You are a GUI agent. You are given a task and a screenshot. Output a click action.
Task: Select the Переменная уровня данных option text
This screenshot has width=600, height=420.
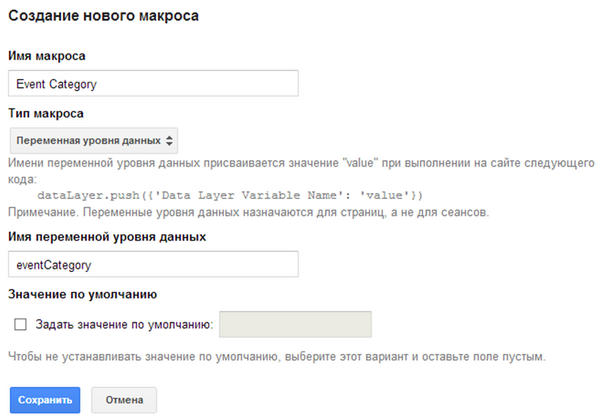87,140
